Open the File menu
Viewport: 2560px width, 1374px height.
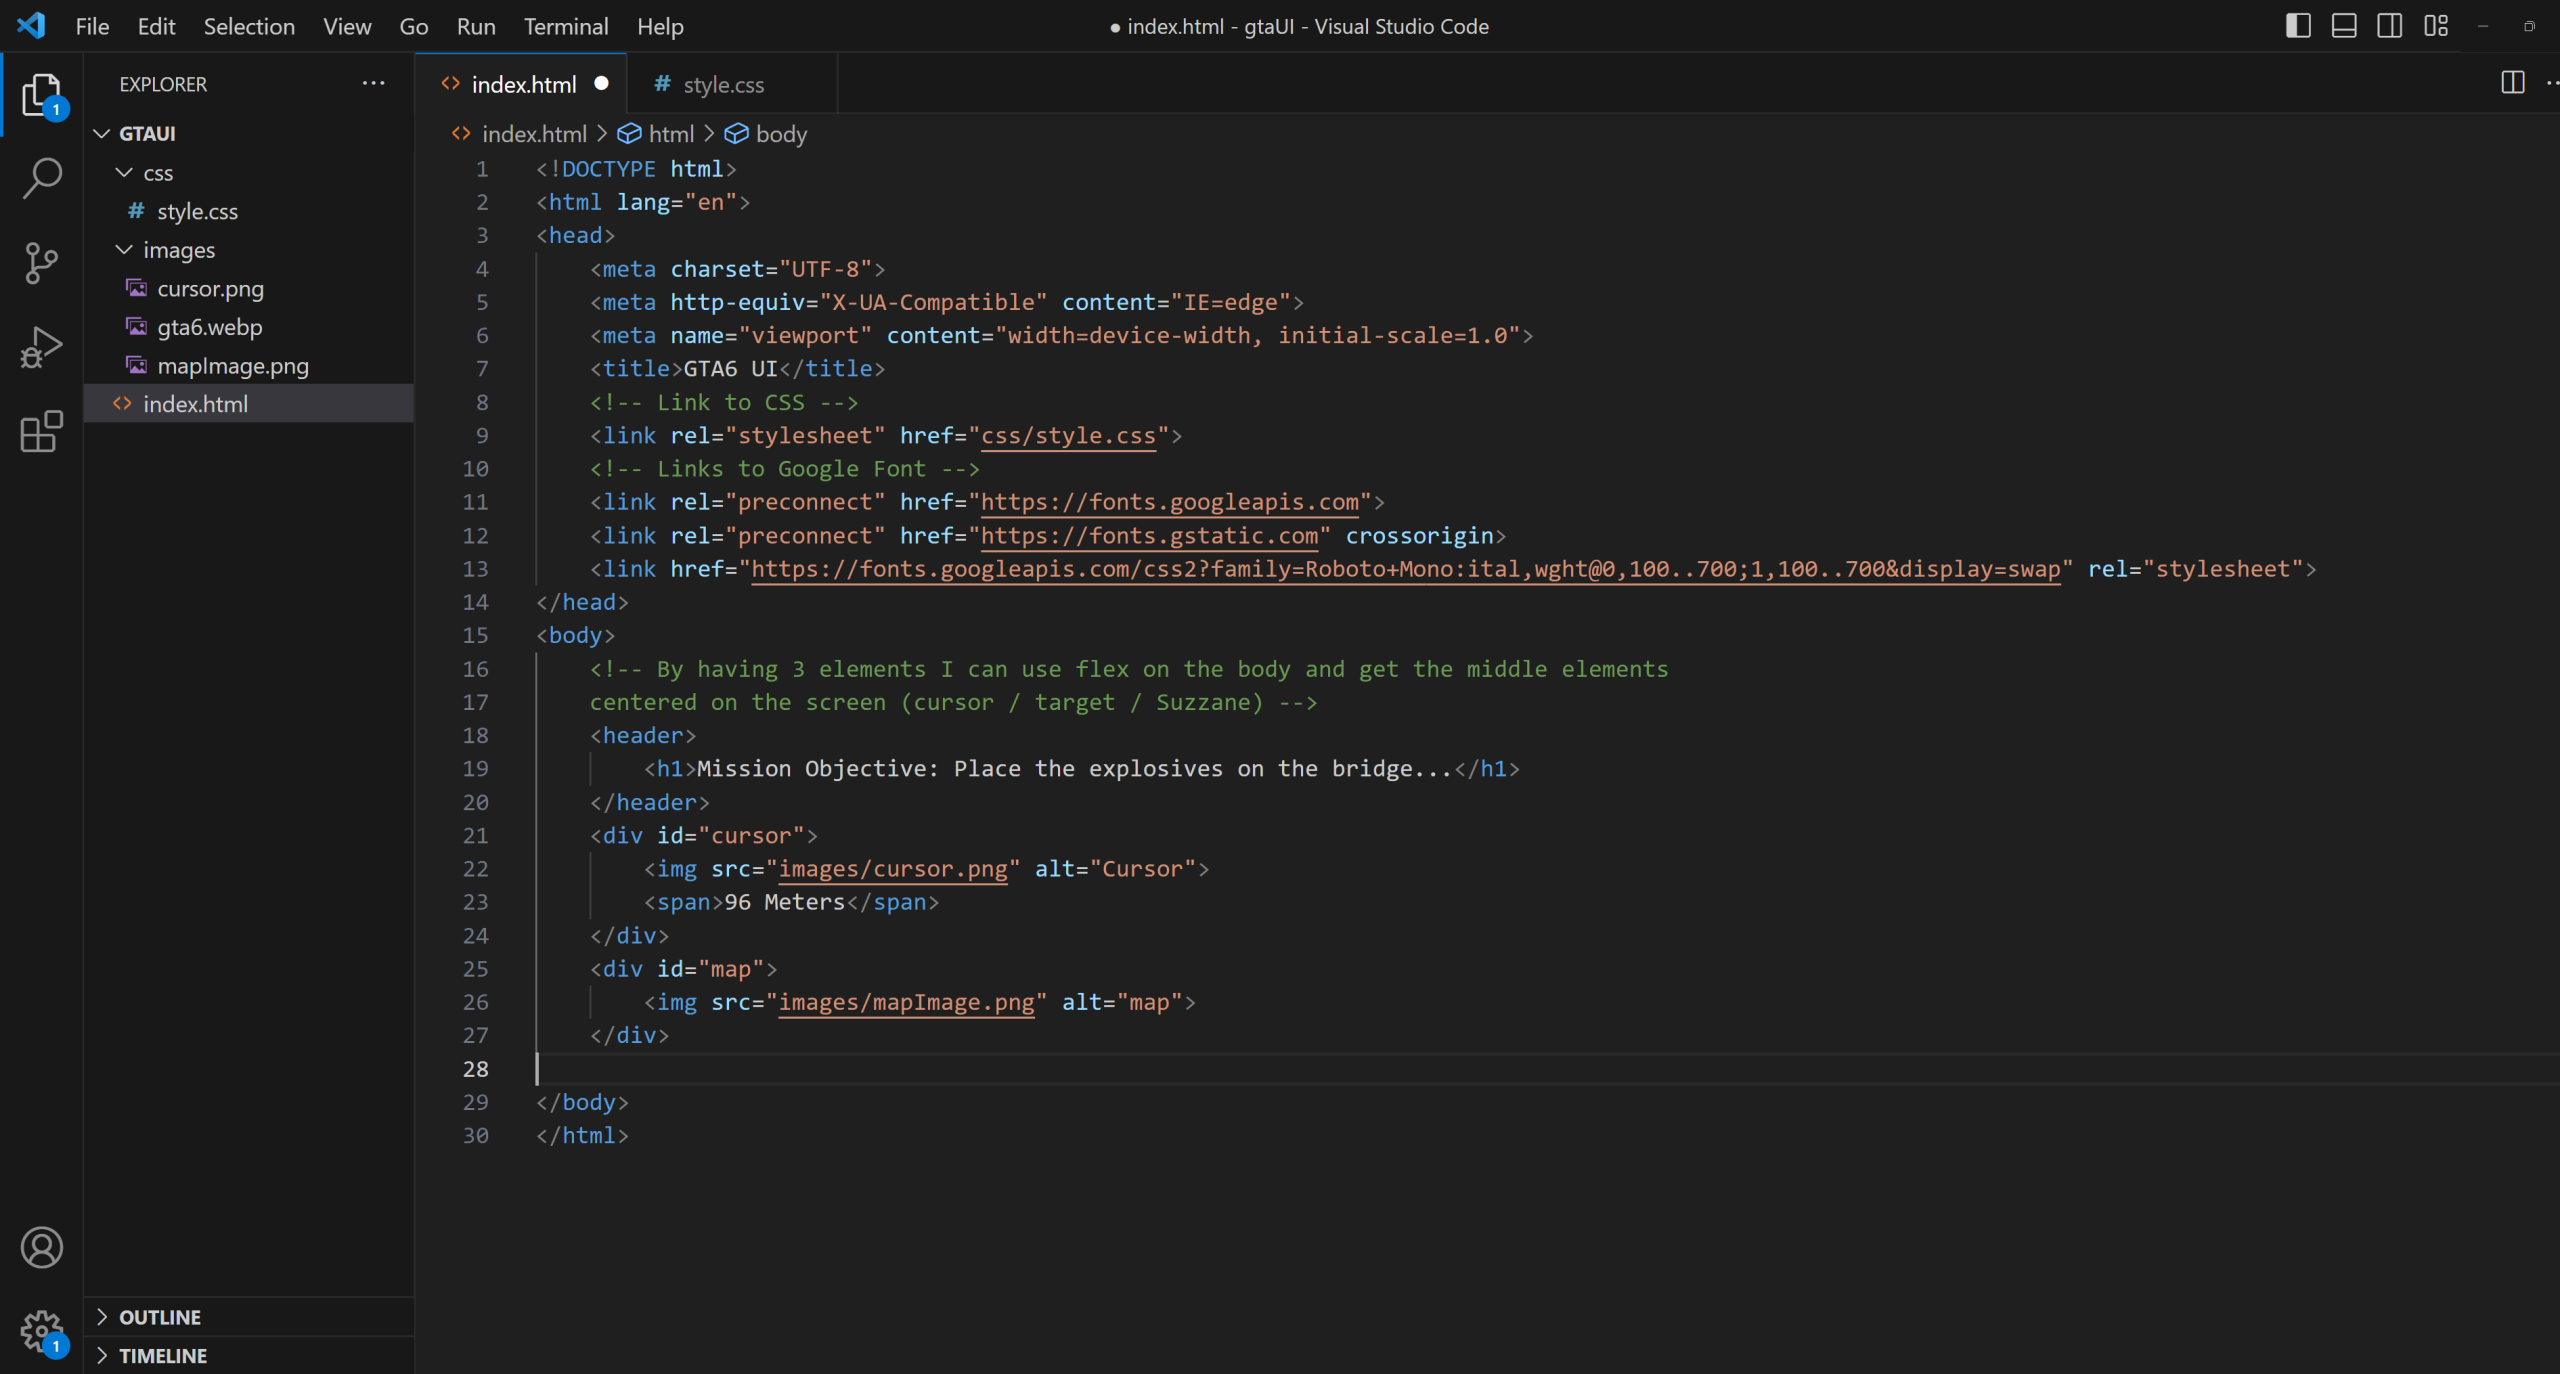click(92, 26)
